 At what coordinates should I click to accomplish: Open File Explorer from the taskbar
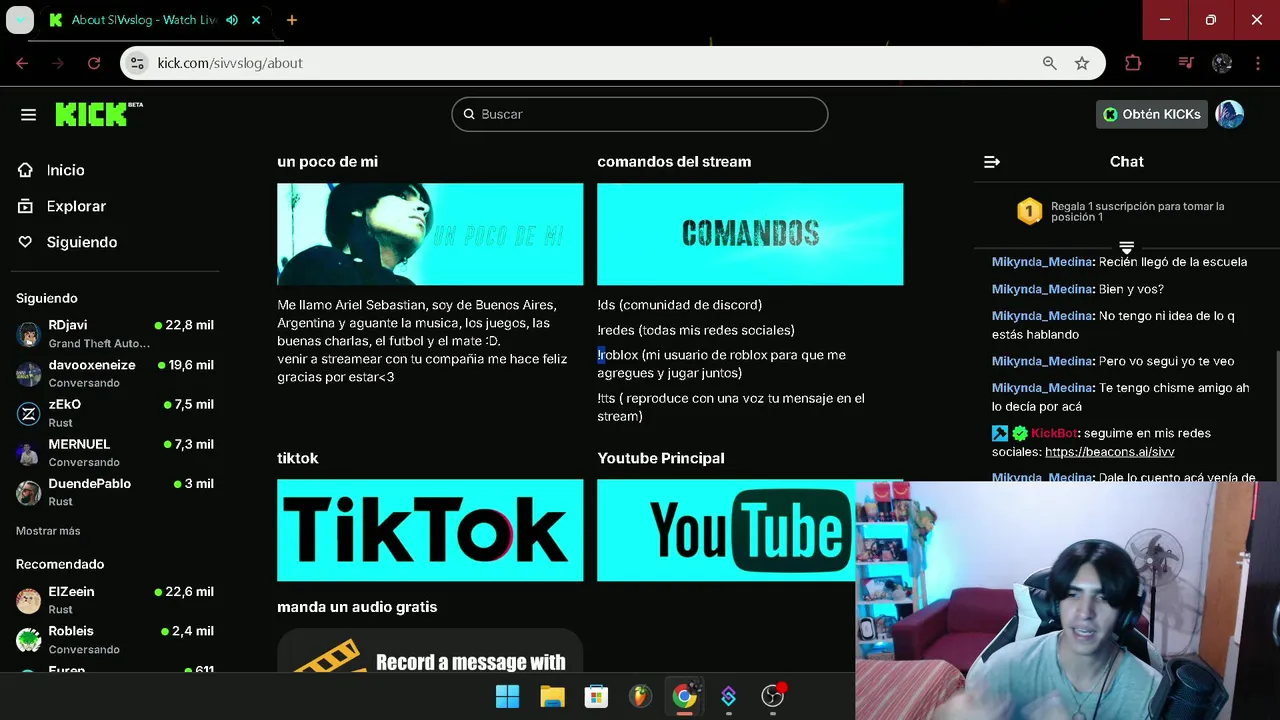552,696
